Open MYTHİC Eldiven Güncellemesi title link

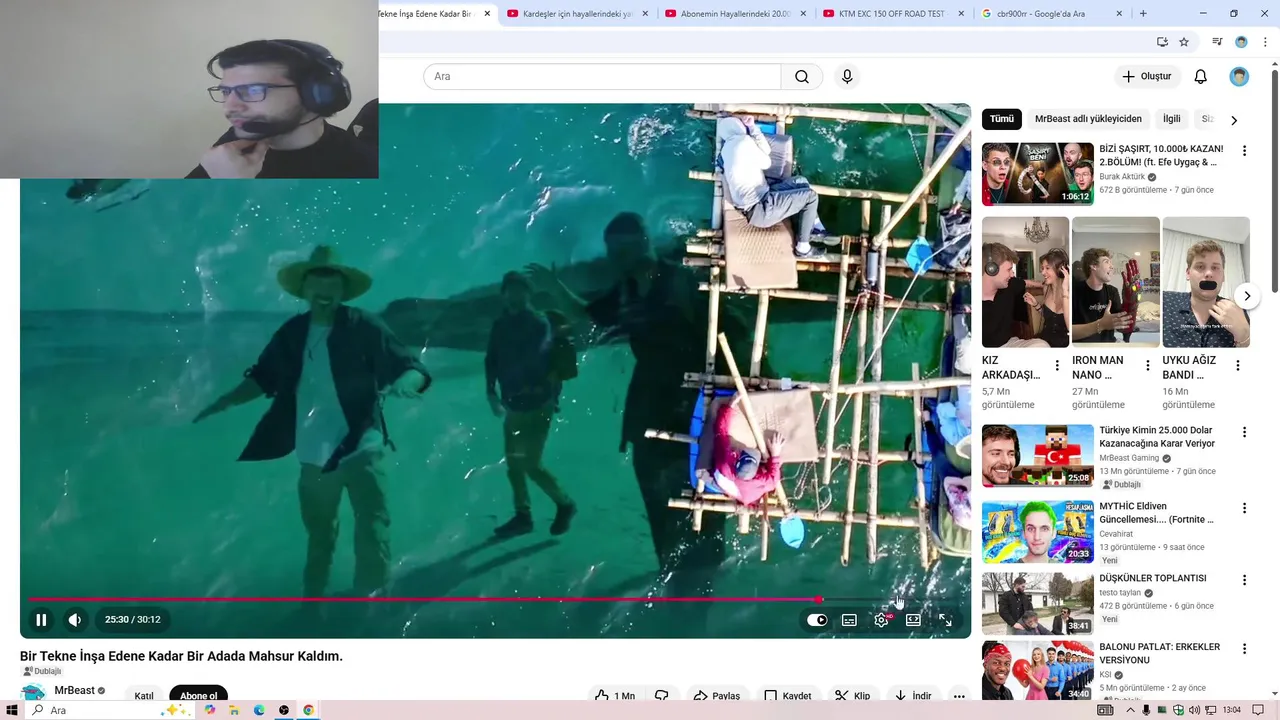tap(1156, 513)
